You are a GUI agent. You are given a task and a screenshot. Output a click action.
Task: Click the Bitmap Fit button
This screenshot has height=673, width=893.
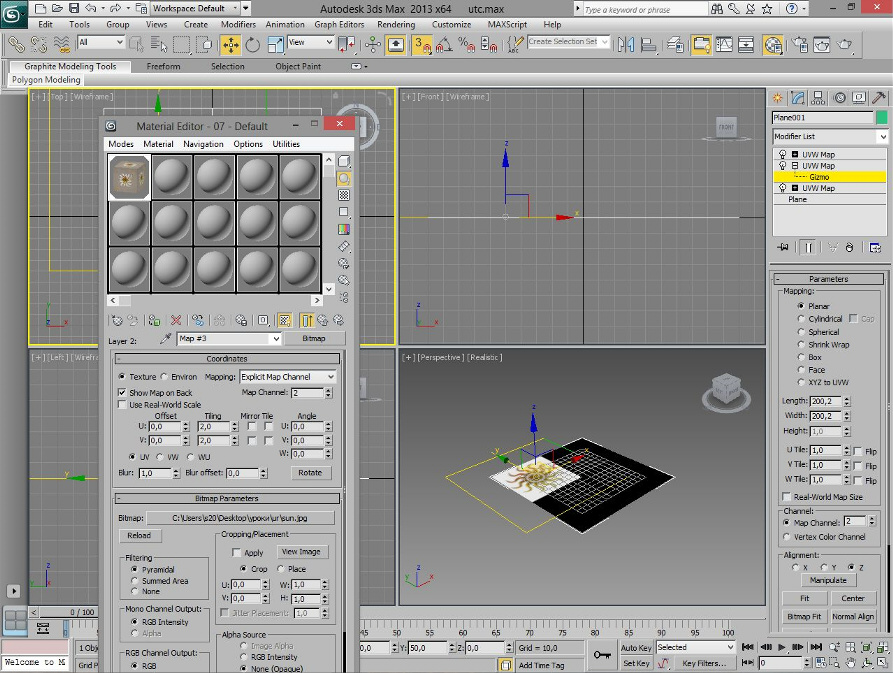[804, 617]
